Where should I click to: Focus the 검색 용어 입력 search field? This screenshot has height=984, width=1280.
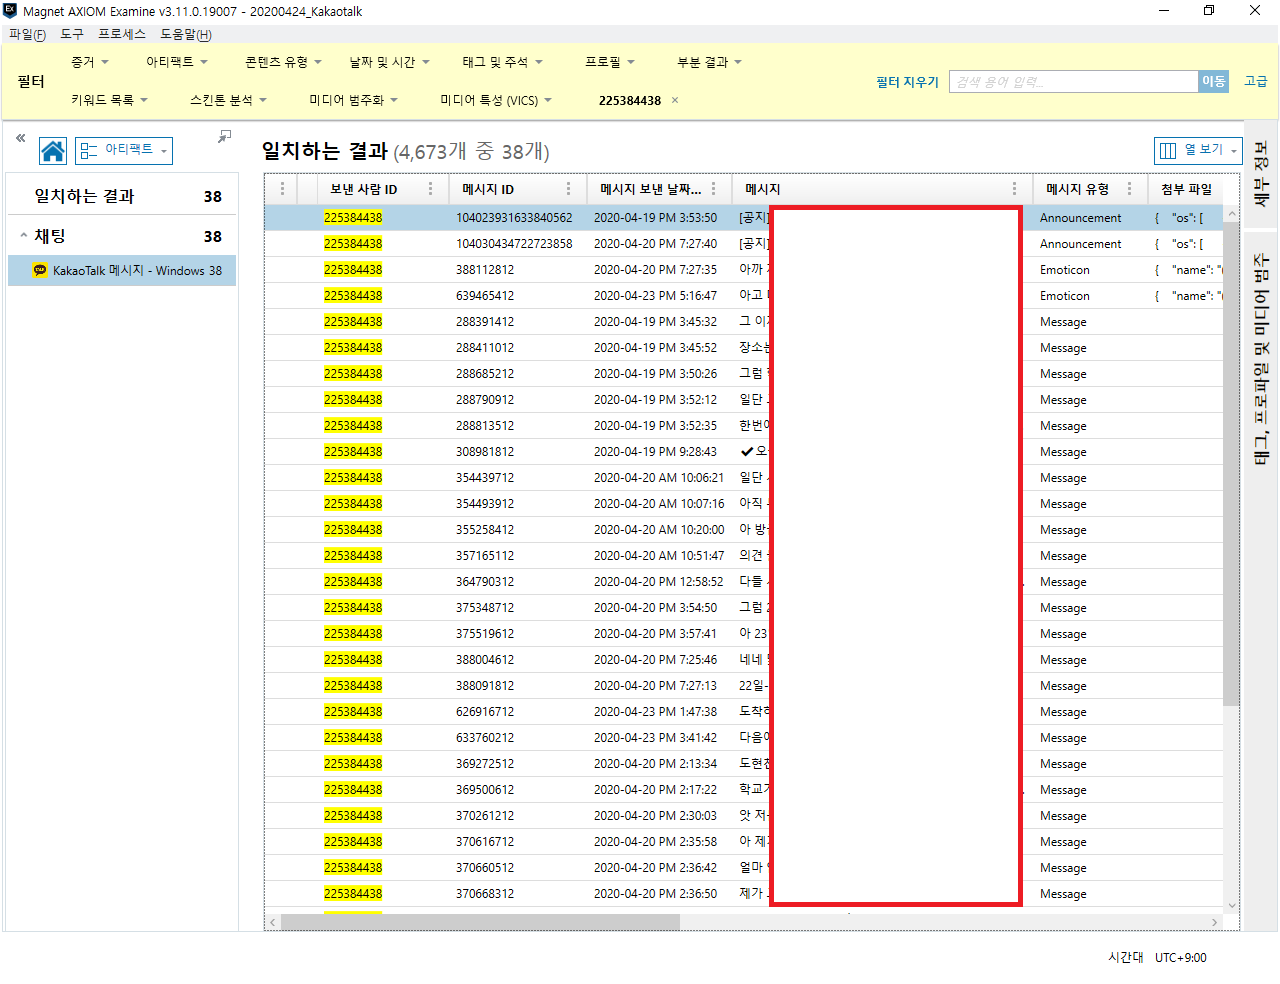[x=1073, y=81]
